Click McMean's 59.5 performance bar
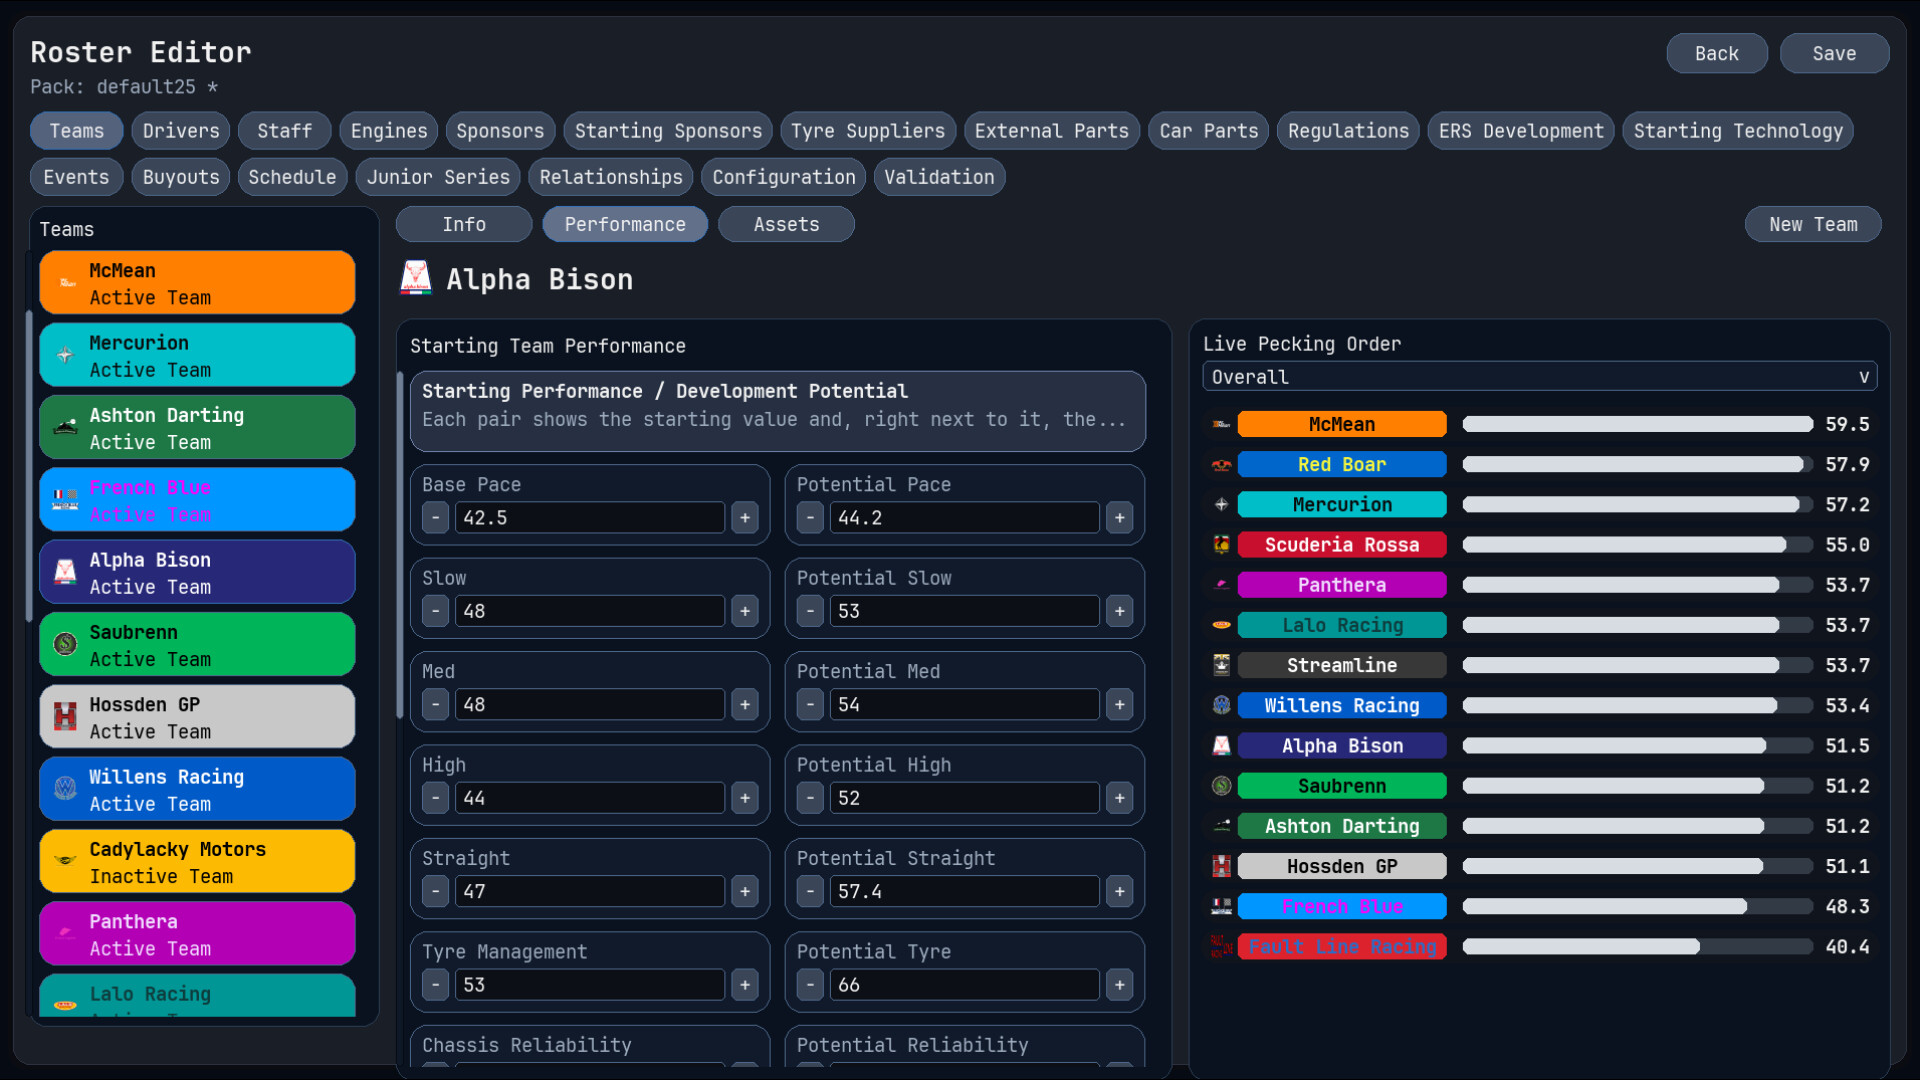Image resolution: width=1920 pixels, height=1080 pixels. (1637, 424)
